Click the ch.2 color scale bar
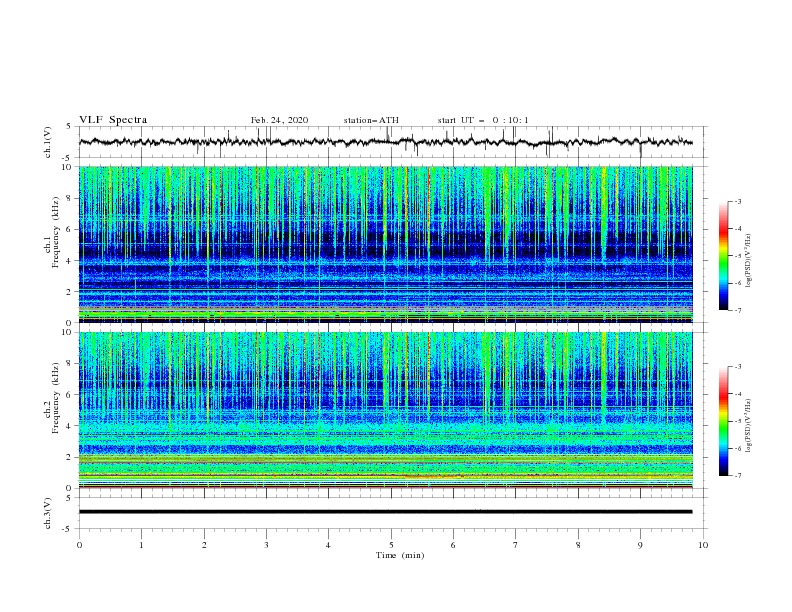792x612 pixels. pos(724,421)
